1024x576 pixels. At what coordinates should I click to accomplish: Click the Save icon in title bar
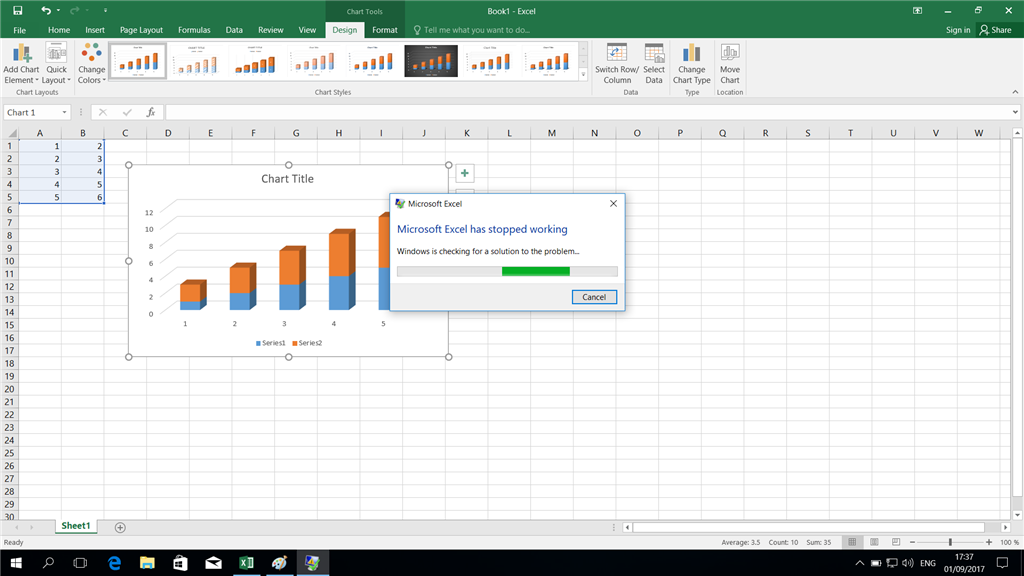coord(18,10)
